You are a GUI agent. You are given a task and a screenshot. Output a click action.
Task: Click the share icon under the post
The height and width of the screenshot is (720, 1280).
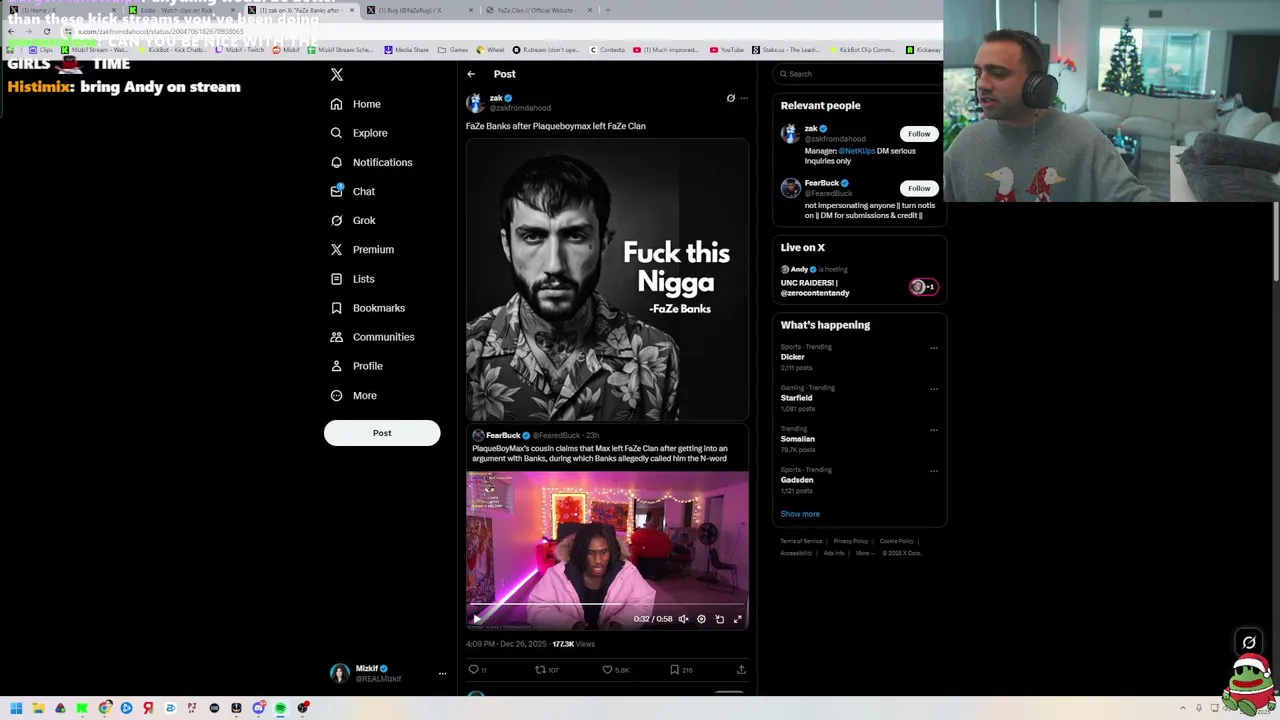tap(741, 670)
